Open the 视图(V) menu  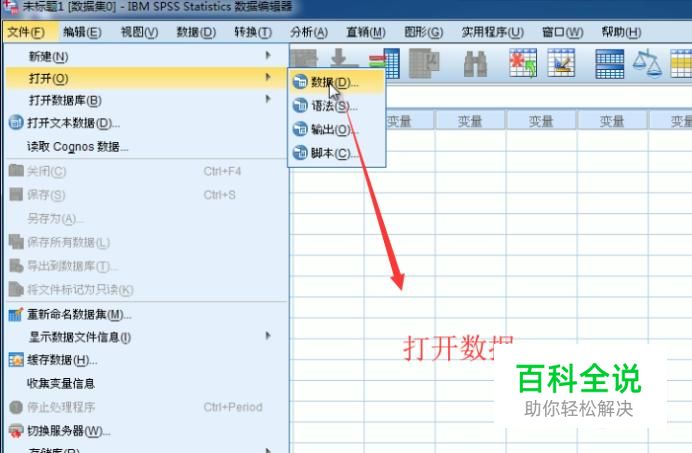139,32
